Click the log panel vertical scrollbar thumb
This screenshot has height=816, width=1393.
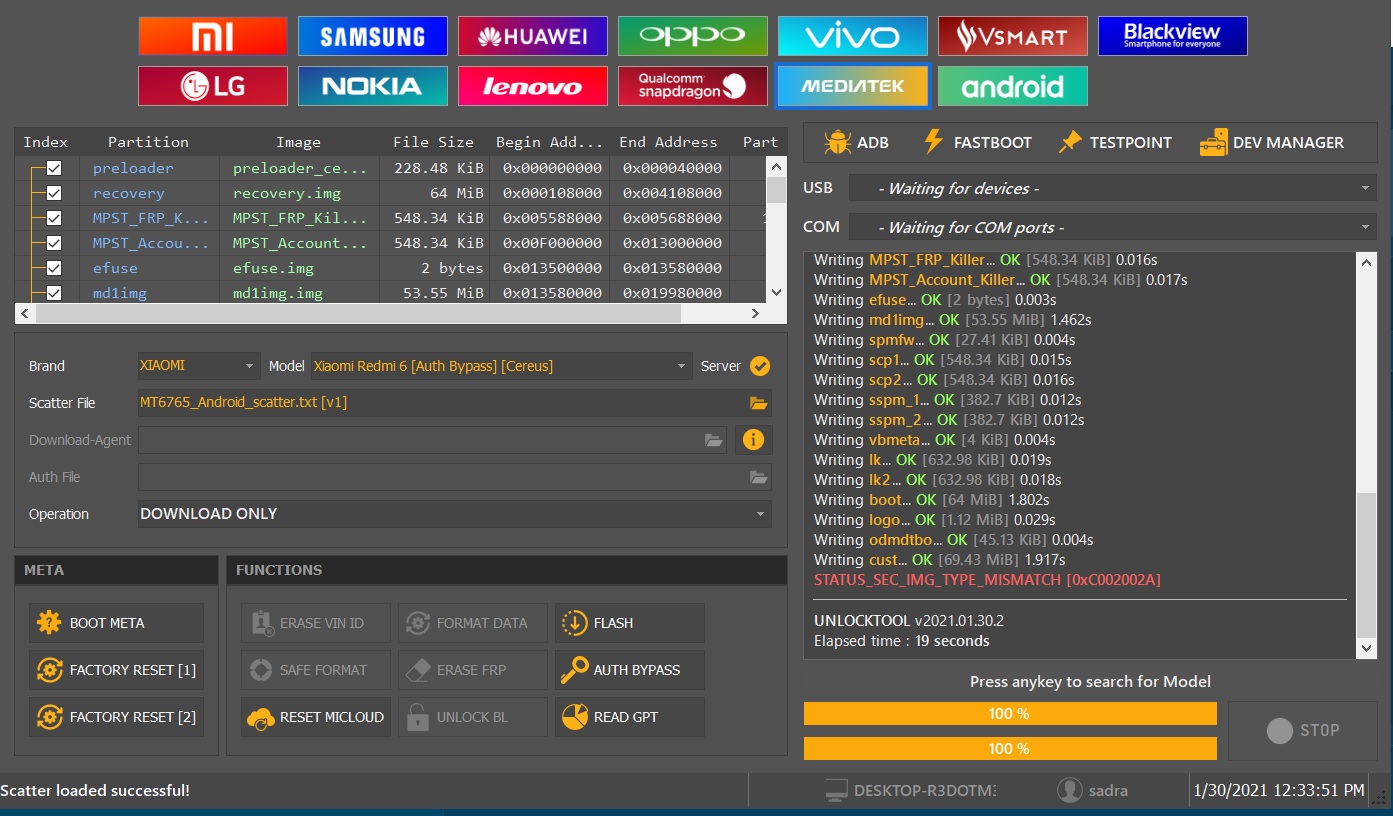(1366, 566)
